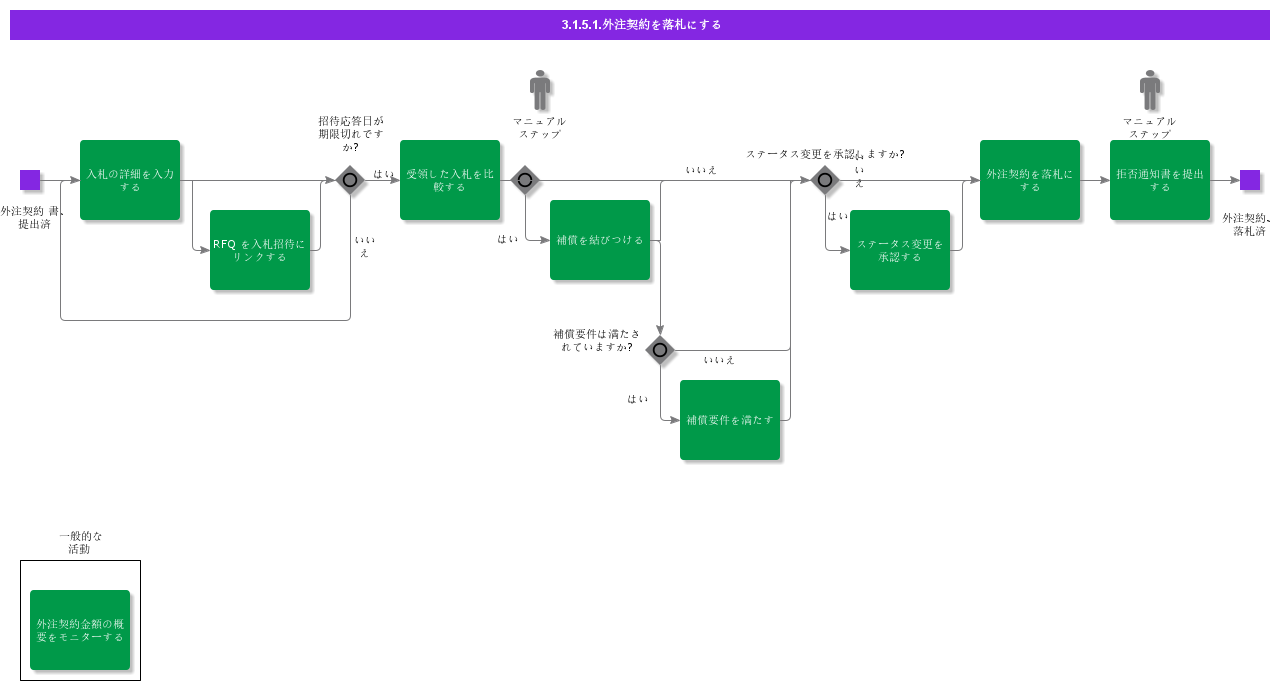Click the 入札の詳細を入力する task box

(x=130, y=180)
